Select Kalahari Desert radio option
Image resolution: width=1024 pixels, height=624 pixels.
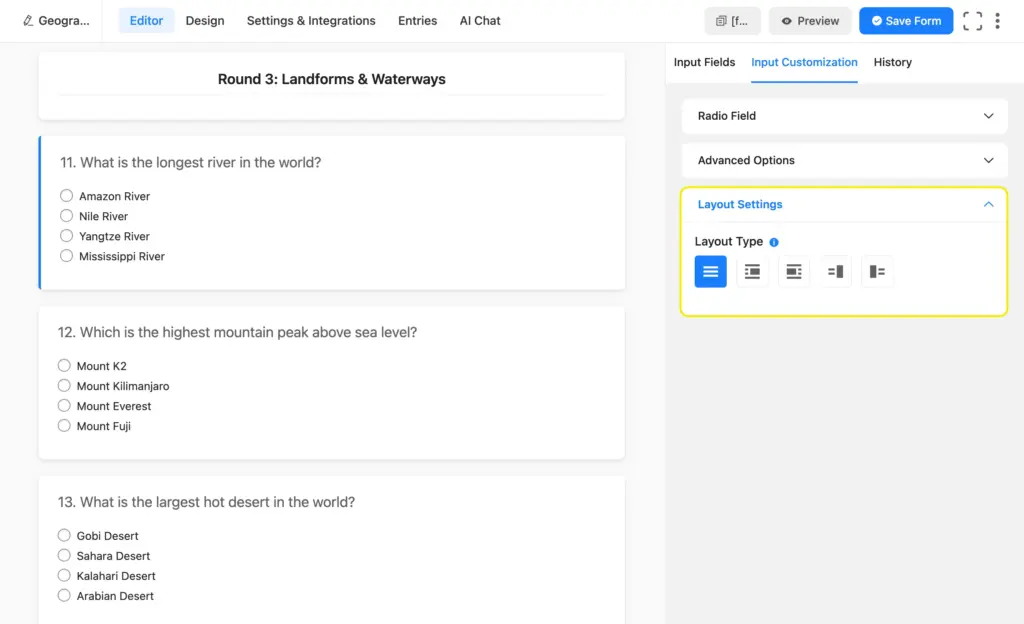pyautogui.click(x=64, y=576)
